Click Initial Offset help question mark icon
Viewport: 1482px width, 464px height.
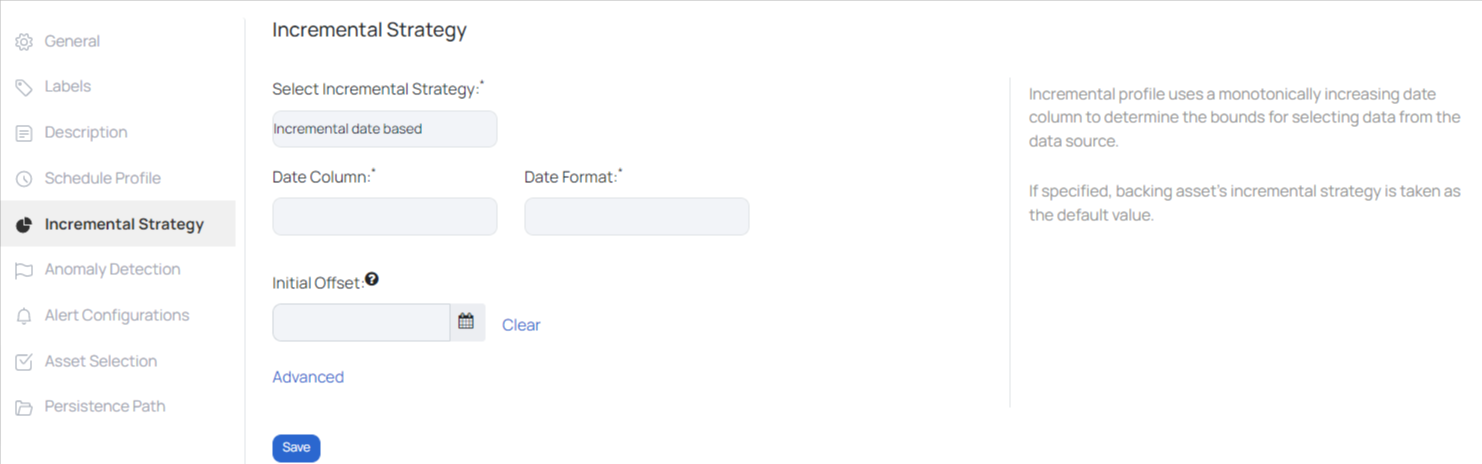coord(372,279)
